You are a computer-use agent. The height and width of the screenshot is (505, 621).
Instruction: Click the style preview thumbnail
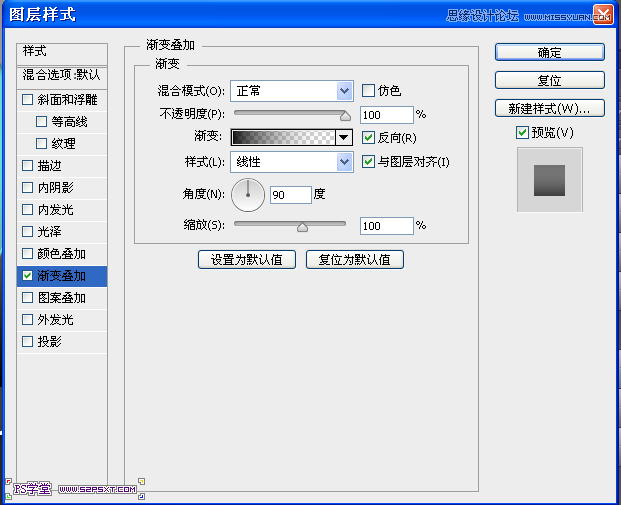550,180
